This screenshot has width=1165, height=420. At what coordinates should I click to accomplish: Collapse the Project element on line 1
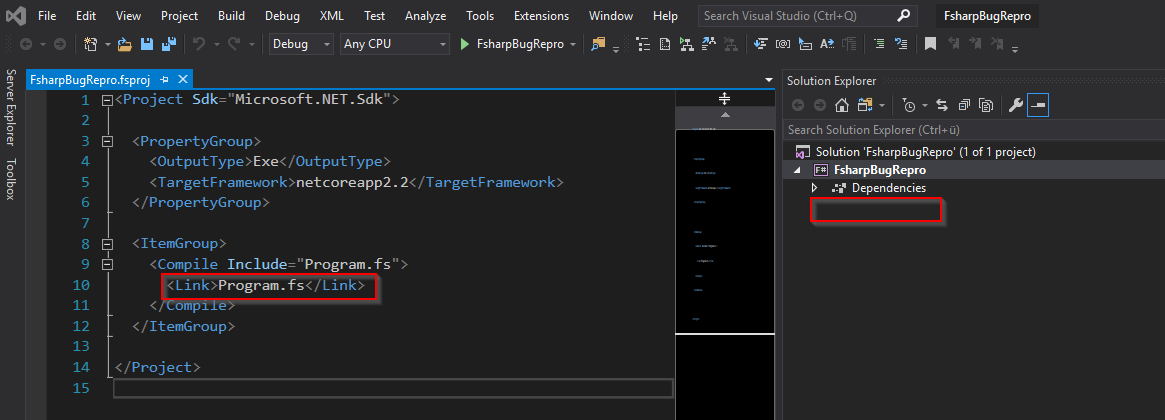coord(107,100)
